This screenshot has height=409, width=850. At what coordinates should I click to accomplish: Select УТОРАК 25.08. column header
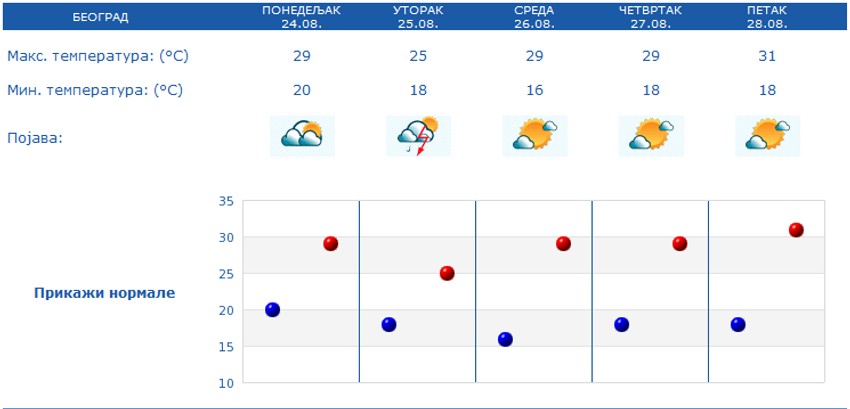[418, 16]
